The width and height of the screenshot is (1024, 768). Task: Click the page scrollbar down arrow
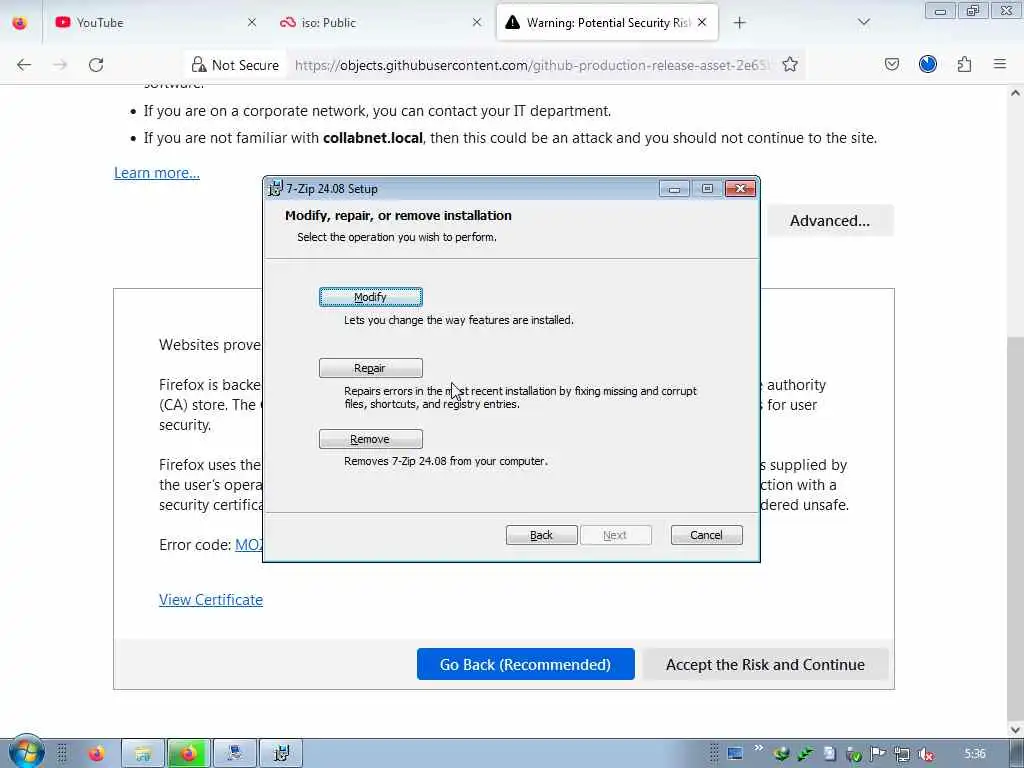click(x=1015, y=729)
